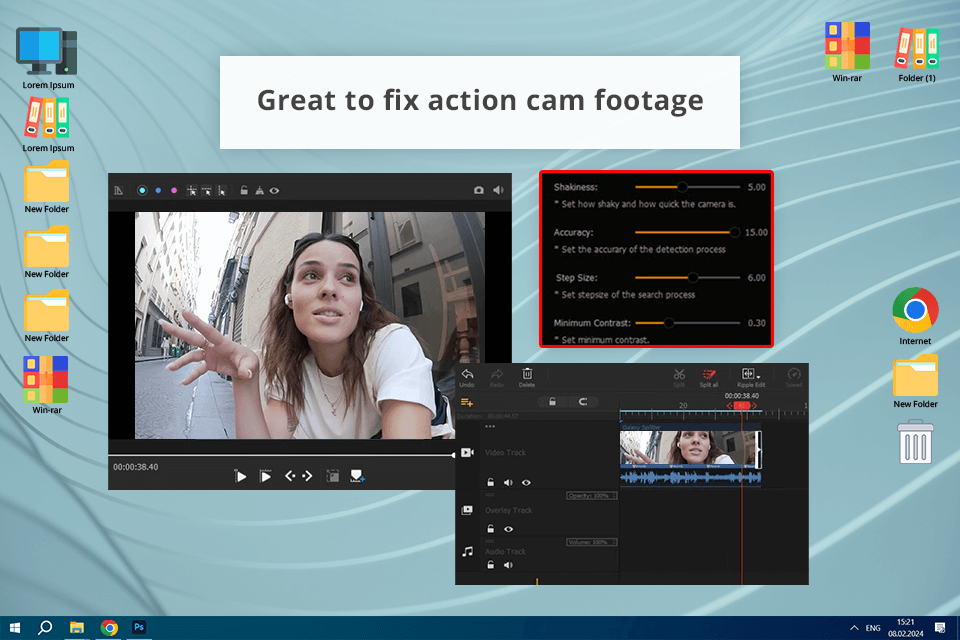
Task: Open File Explorer from the taskbar
Action: (77, 628)
